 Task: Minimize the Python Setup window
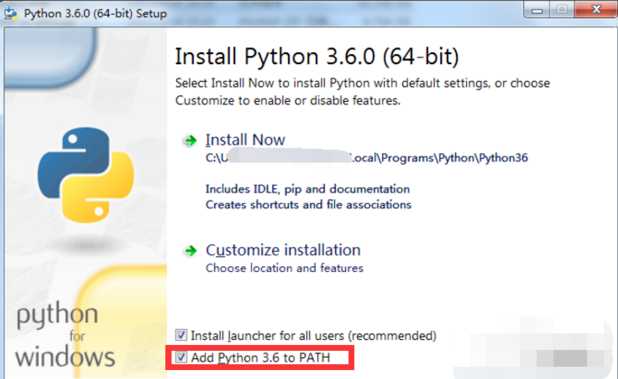[537, 11]
